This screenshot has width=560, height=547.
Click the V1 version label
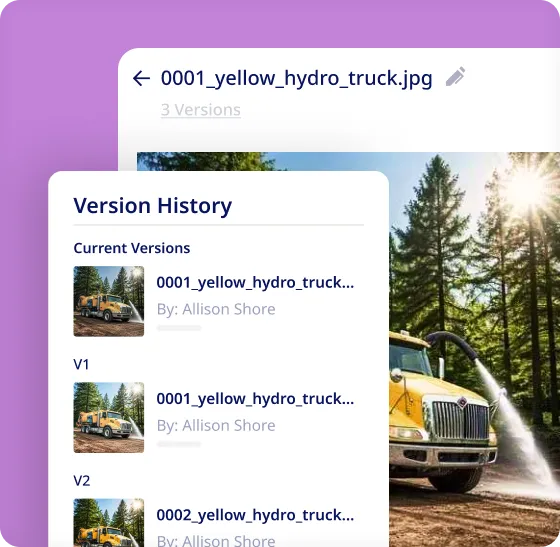(81, 365)
